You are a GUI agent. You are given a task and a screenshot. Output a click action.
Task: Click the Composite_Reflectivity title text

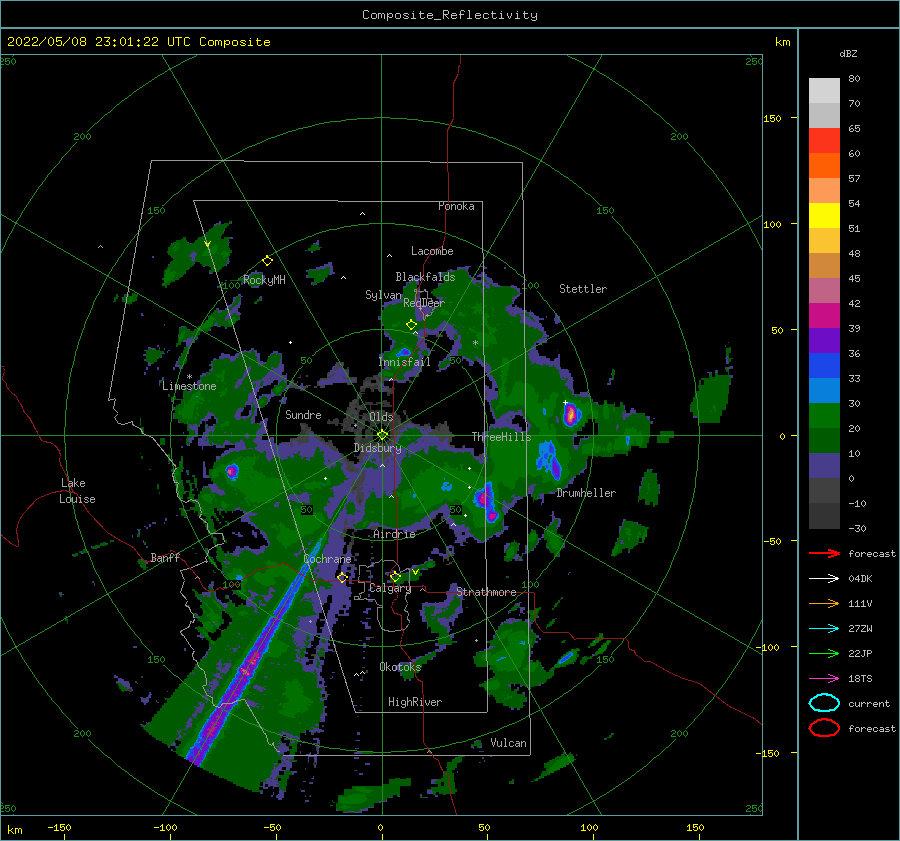[x=449, y=15]
